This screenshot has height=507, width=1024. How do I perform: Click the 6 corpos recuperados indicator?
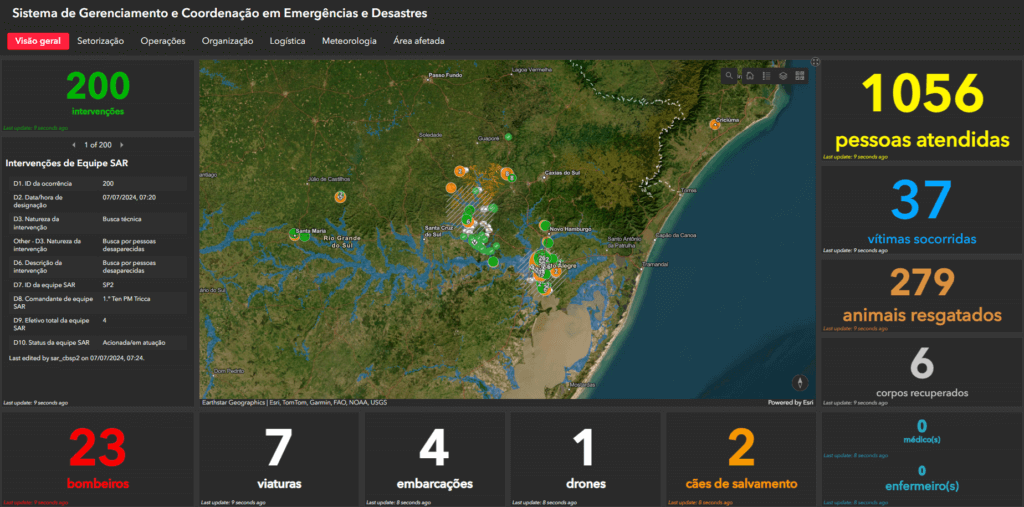coord(922,370)
